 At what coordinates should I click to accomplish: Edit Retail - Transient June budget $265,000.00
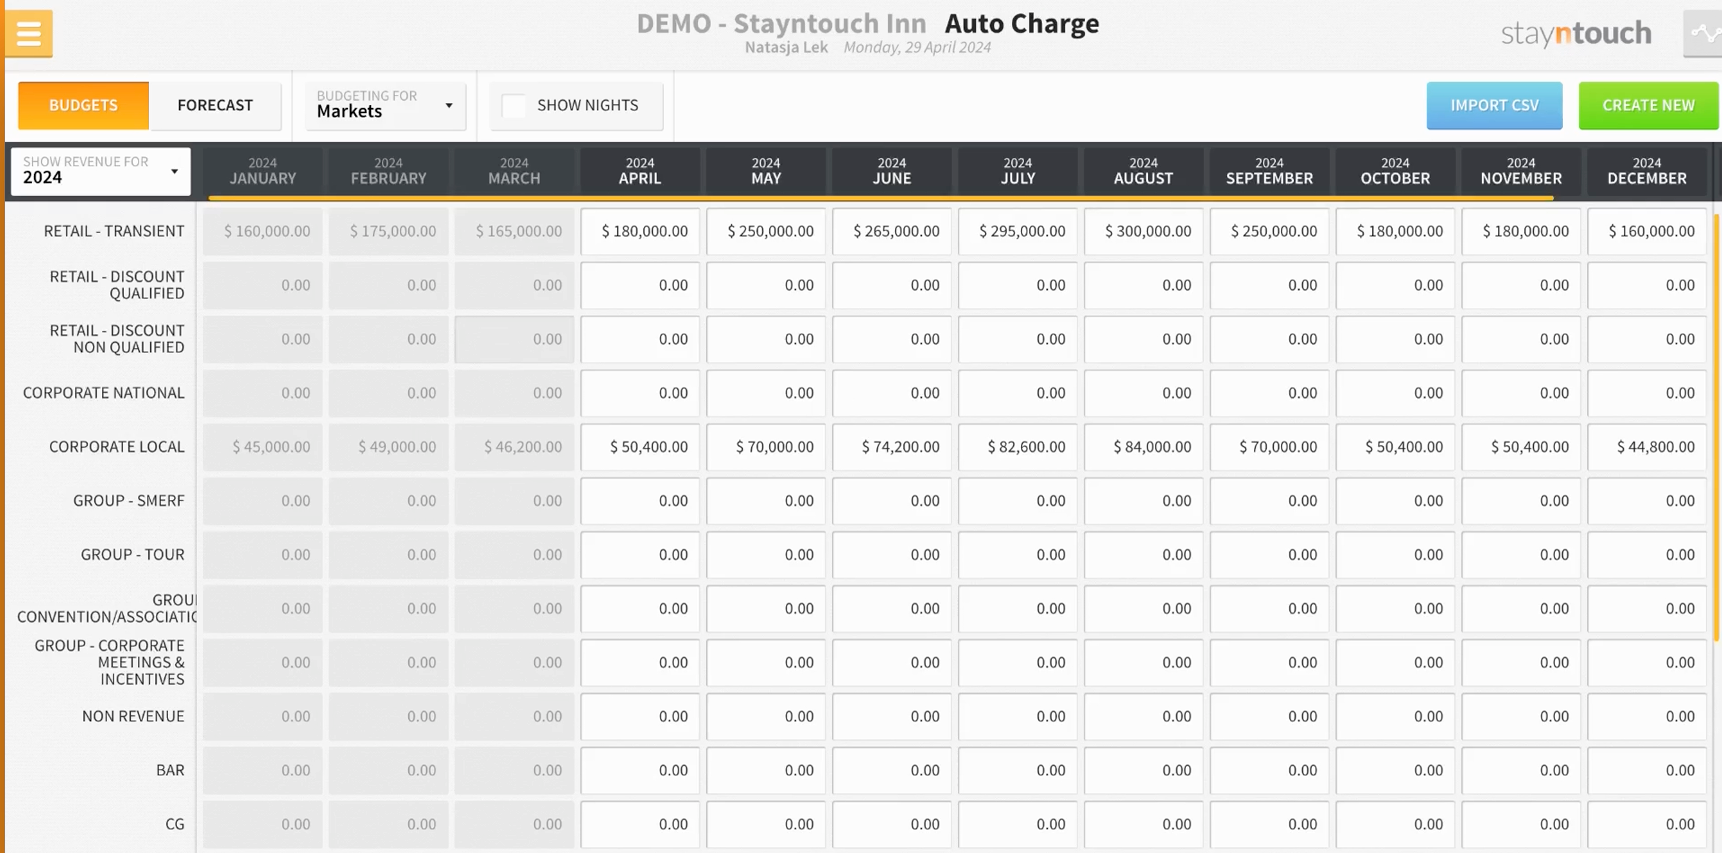pos(892,231)
